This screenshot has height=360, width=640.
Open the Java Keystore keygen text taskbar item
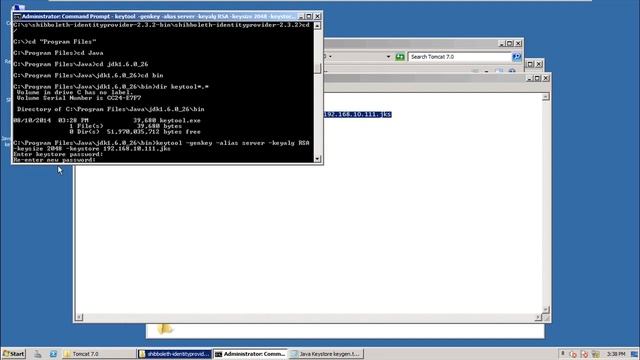(x=326, y=354)
